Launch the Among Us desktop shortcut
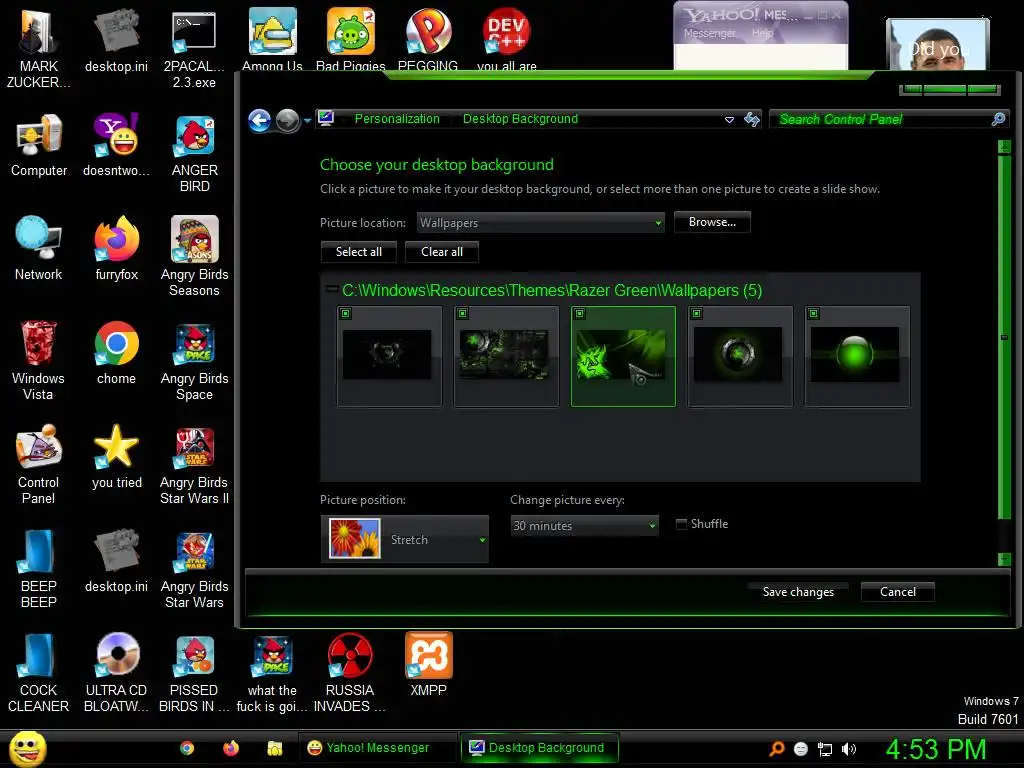The image size is (1024, 768). (x=272, y=39)
